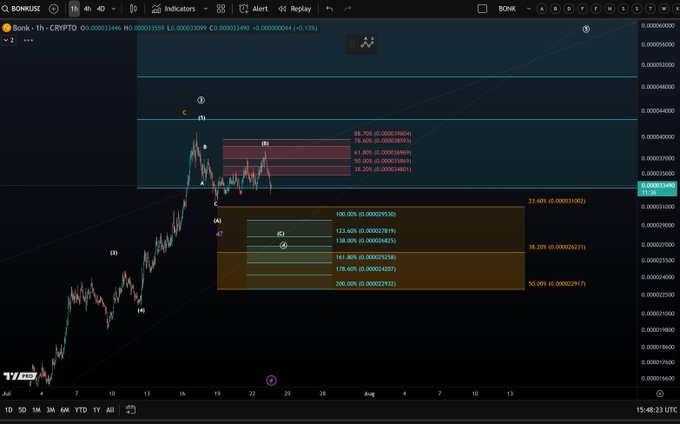Click the 100.00% (0.000029530) extension label
Screen dimensions: 680x424
pyautogui.click(x=366, y=214)
